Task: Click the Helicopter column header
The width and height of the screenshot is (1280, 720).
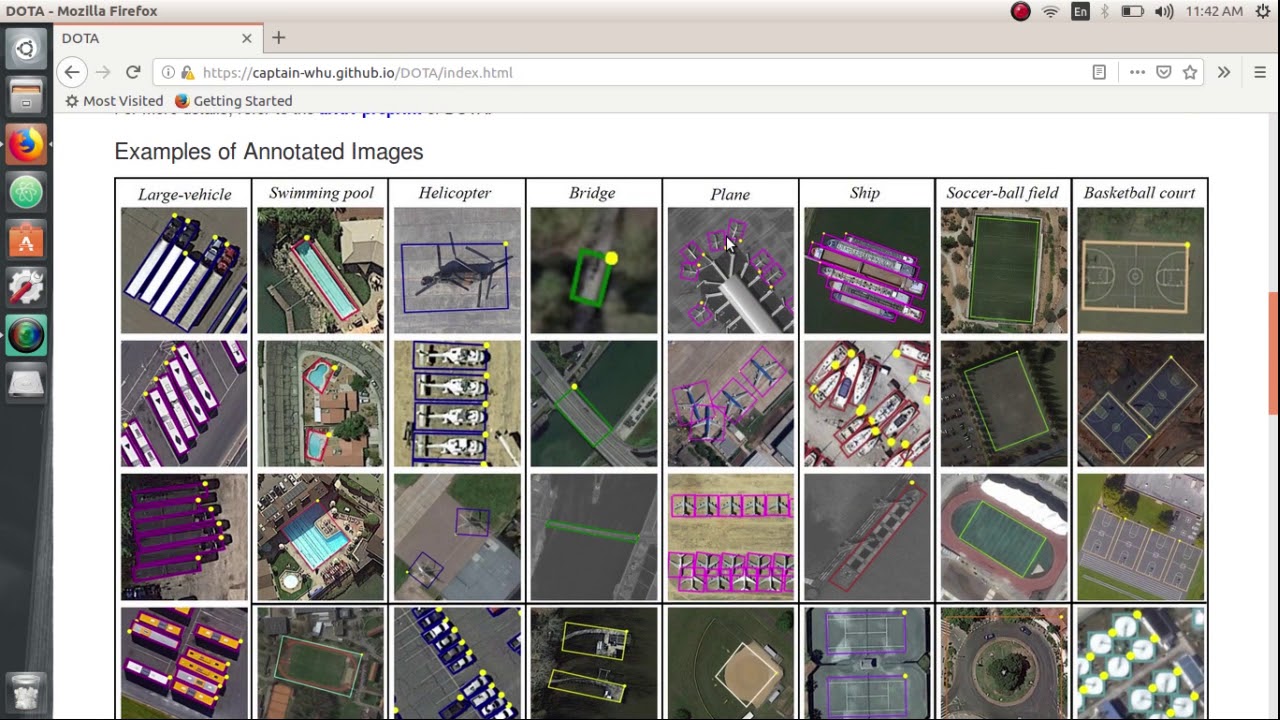Action: click(455, 193)
